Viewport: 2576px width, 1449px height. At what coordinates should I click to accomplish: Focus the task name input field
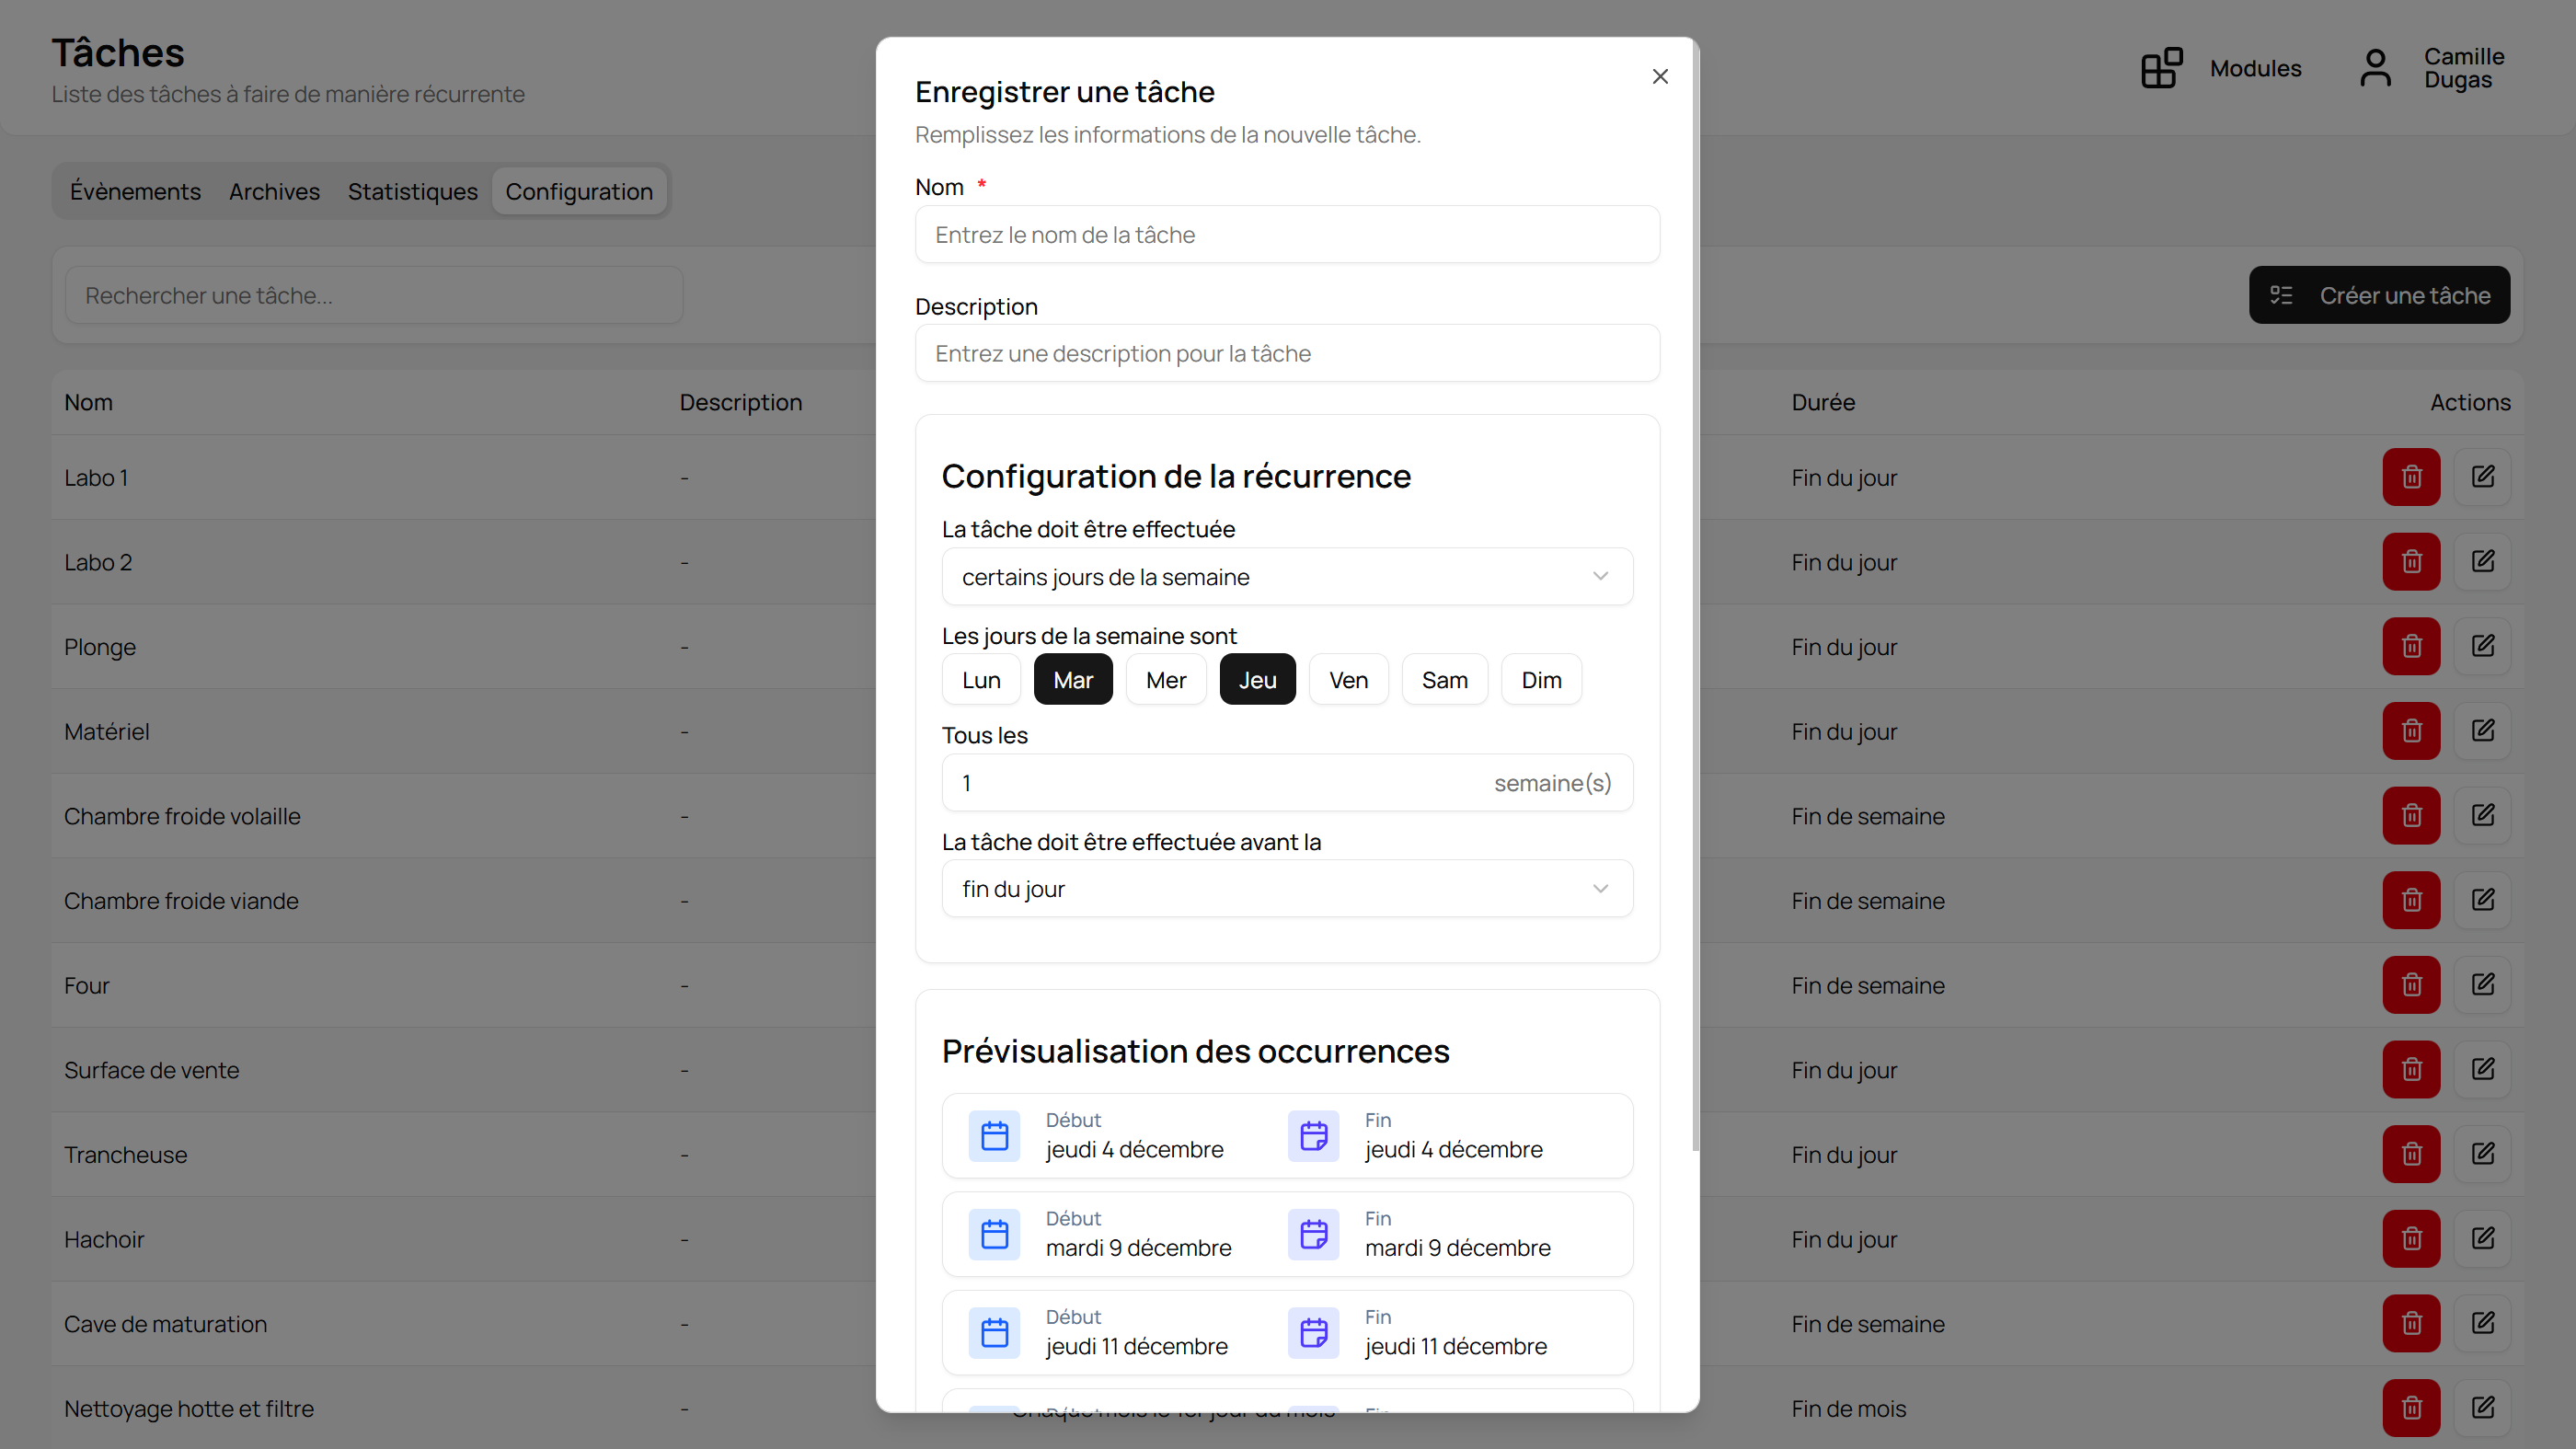(x=1287, y=235)
